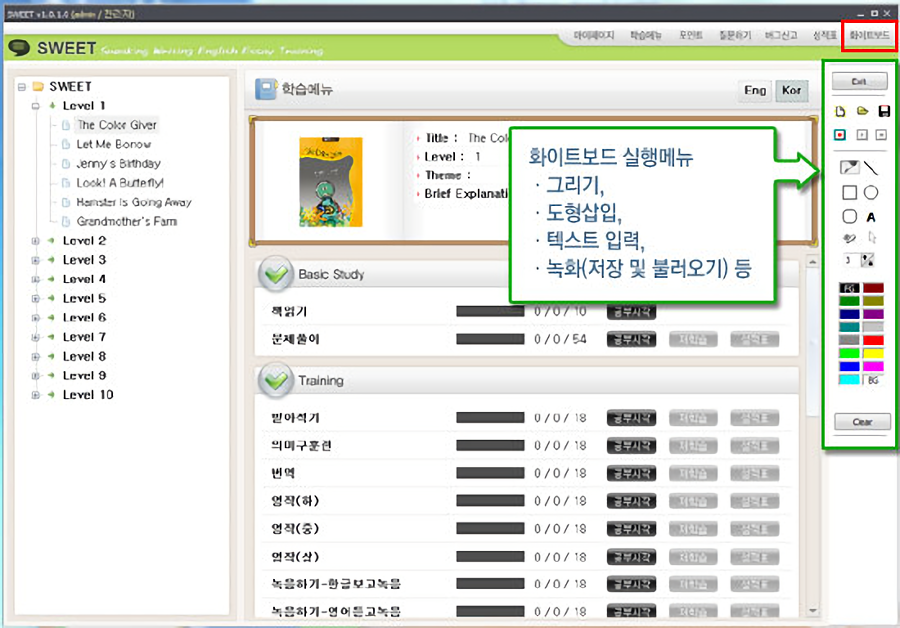Start recording with the red record icon

pyautogui.click(x=841, y=134)
